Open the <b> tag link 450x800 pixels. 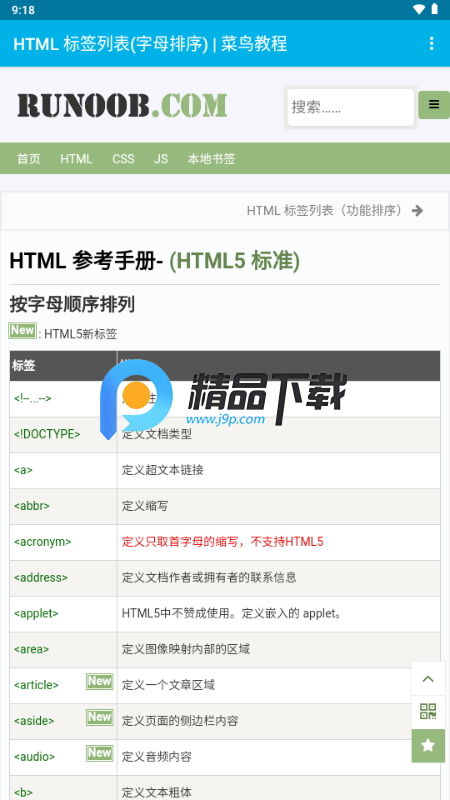[x=23, y=792]
